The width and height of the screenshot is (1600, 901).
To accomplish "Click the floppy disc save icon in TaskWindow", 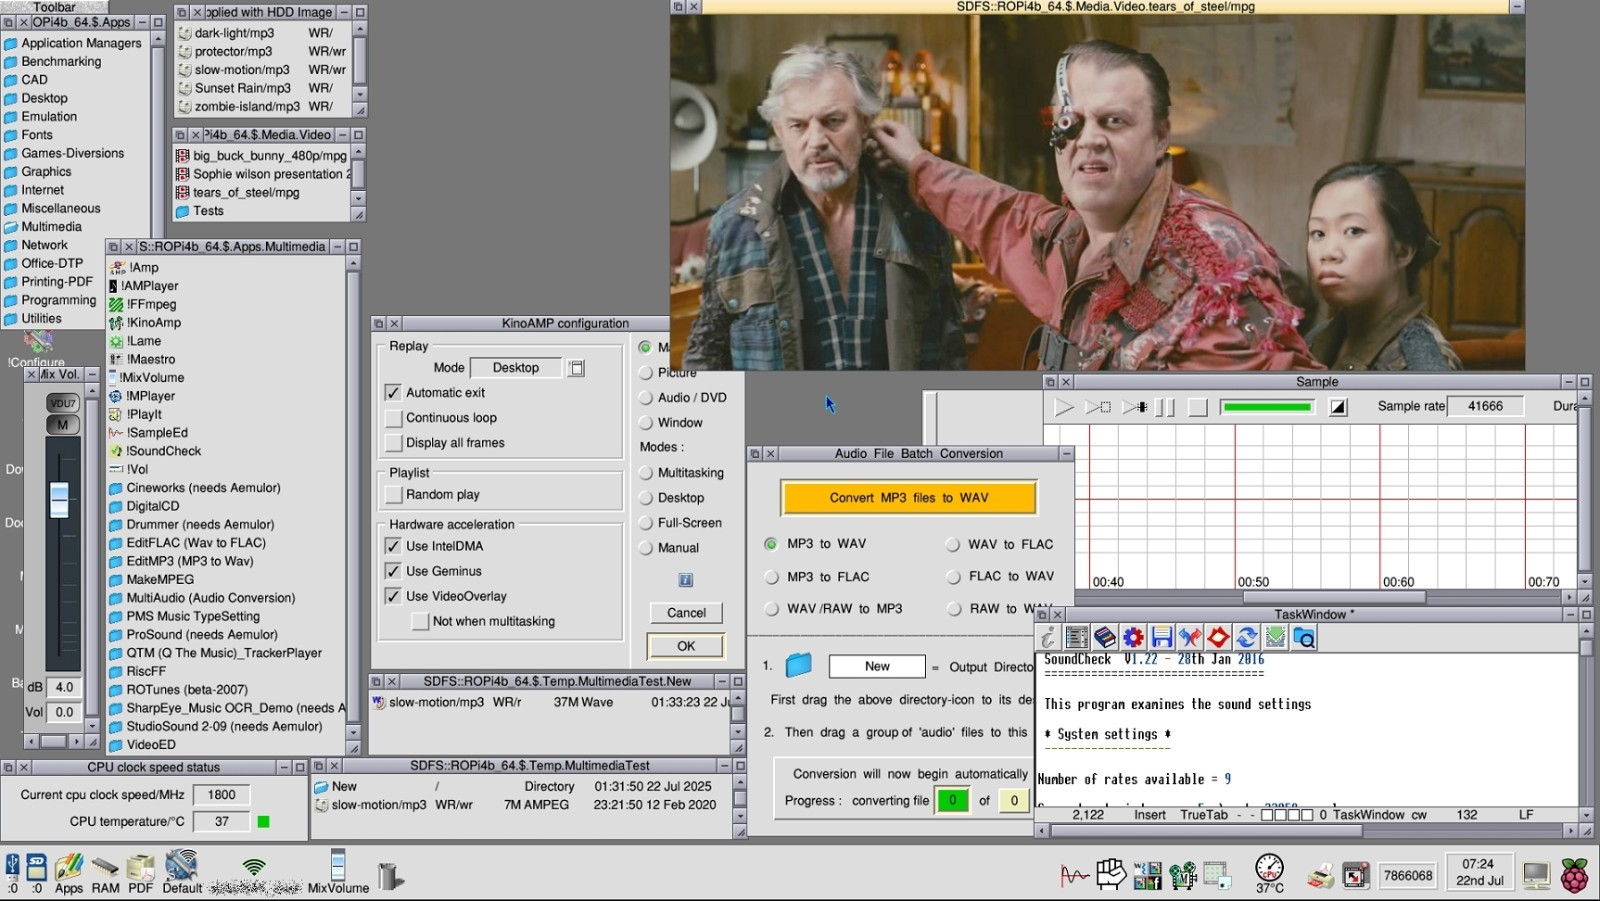I will click(1161, 638).
